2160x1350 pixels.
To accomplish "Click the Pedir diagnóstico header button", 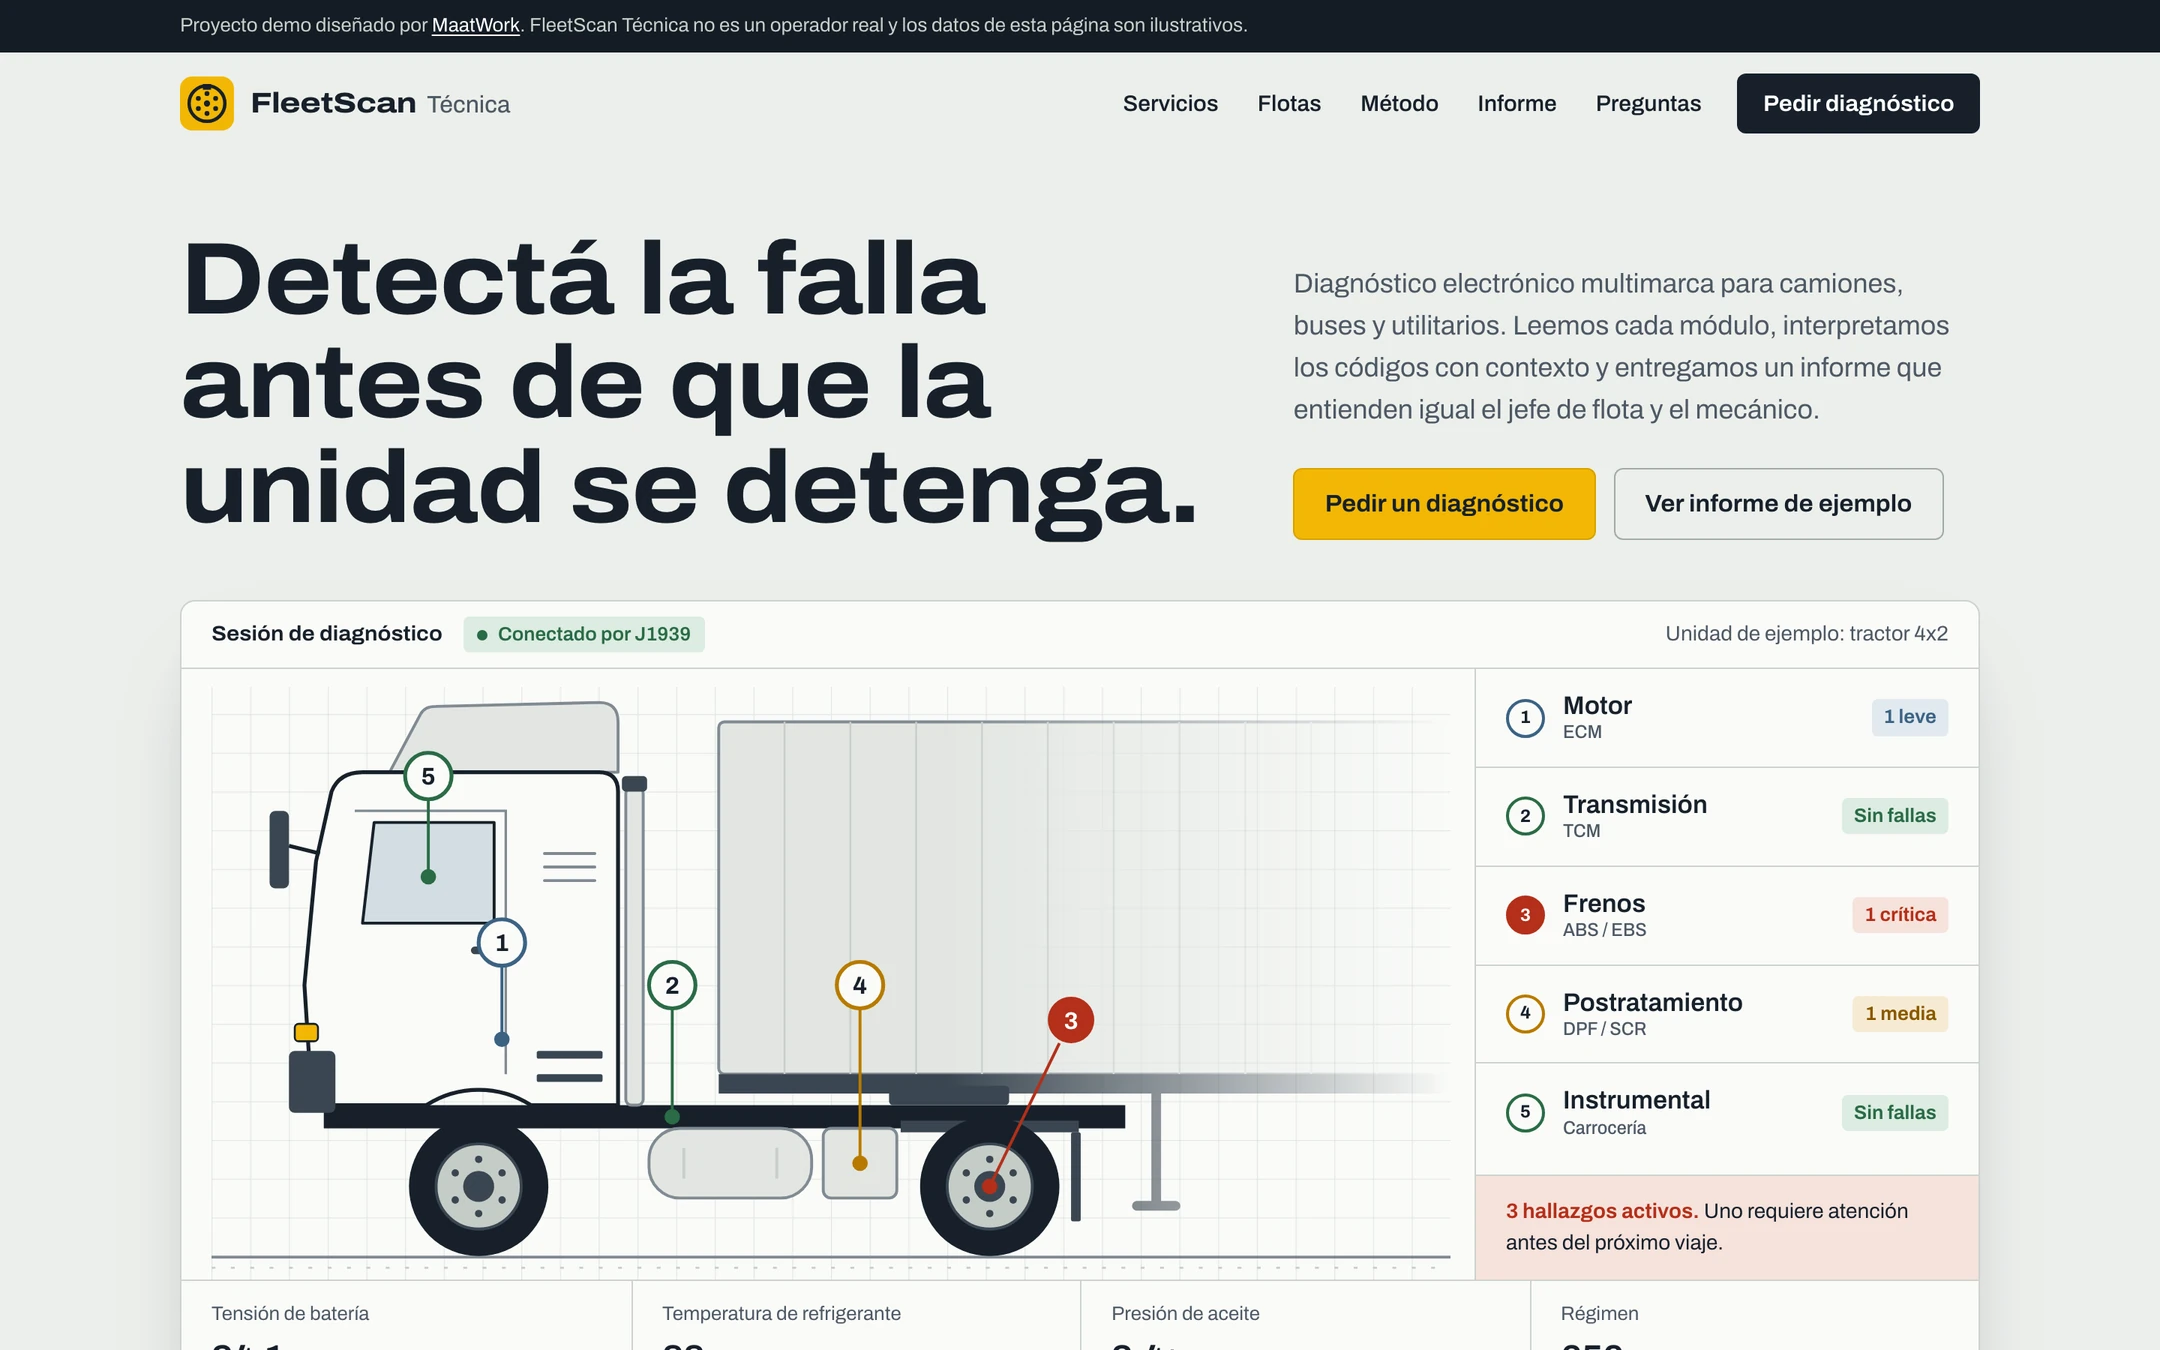I will click(1858, 103).
